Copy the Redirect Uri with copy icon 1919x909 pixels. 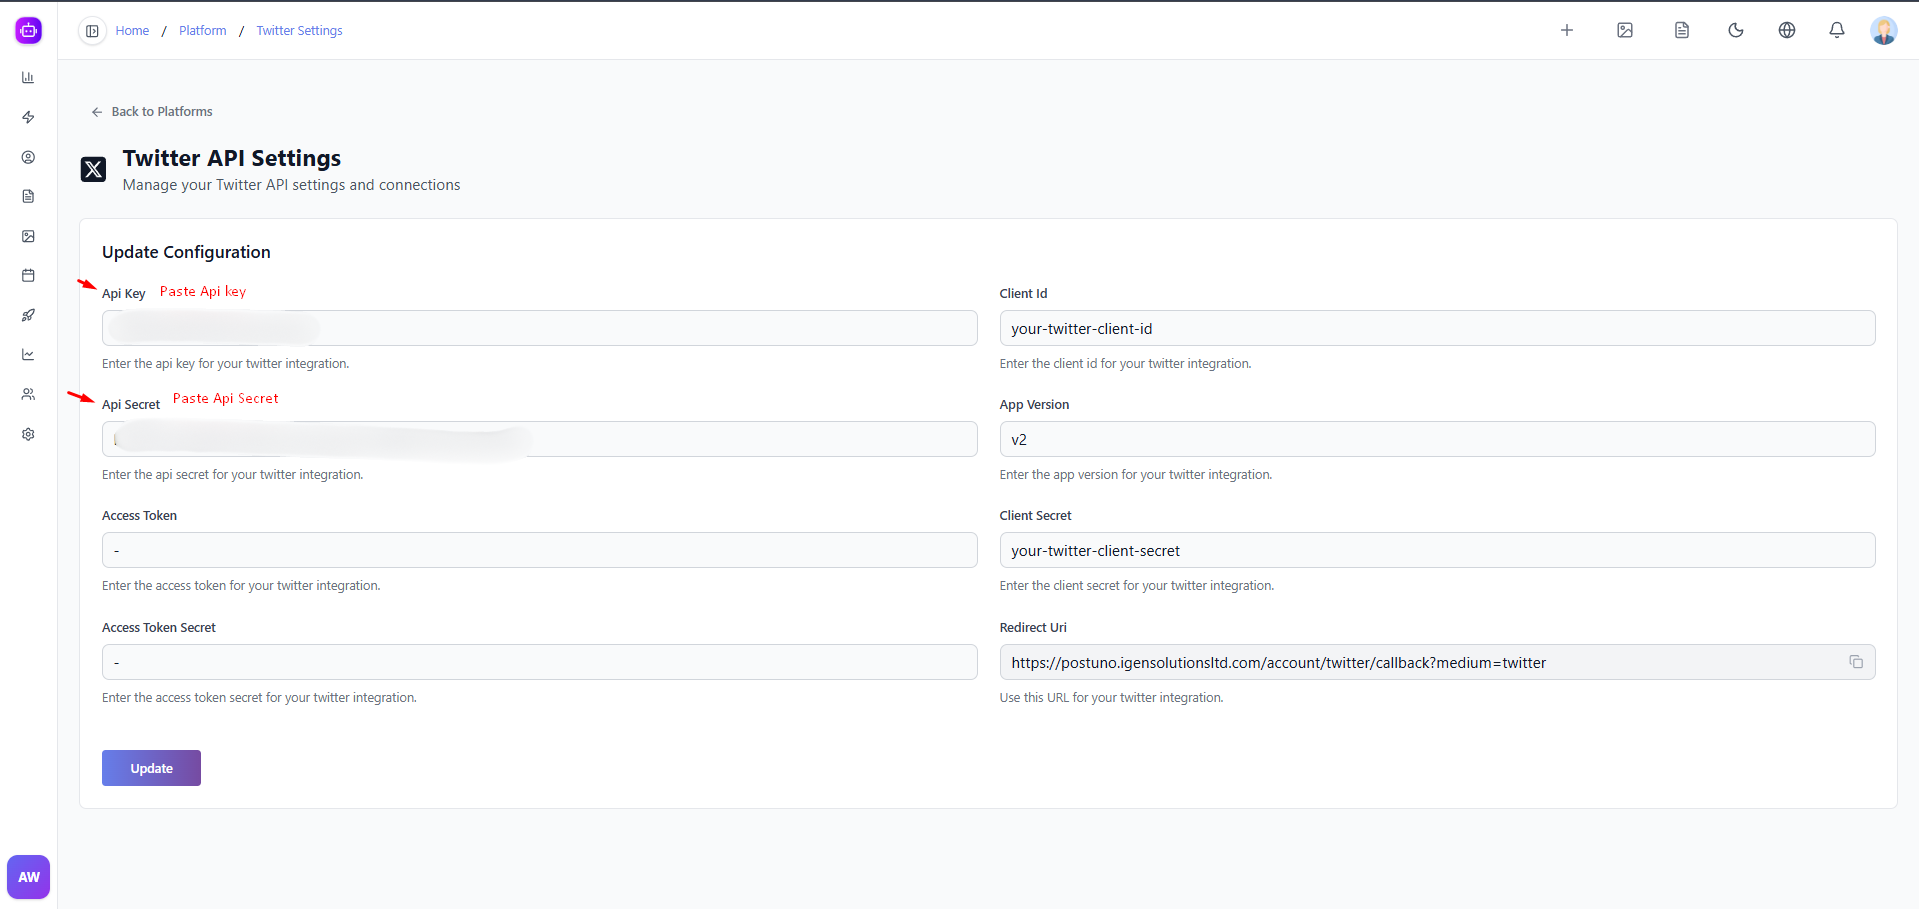[1855, 662]
